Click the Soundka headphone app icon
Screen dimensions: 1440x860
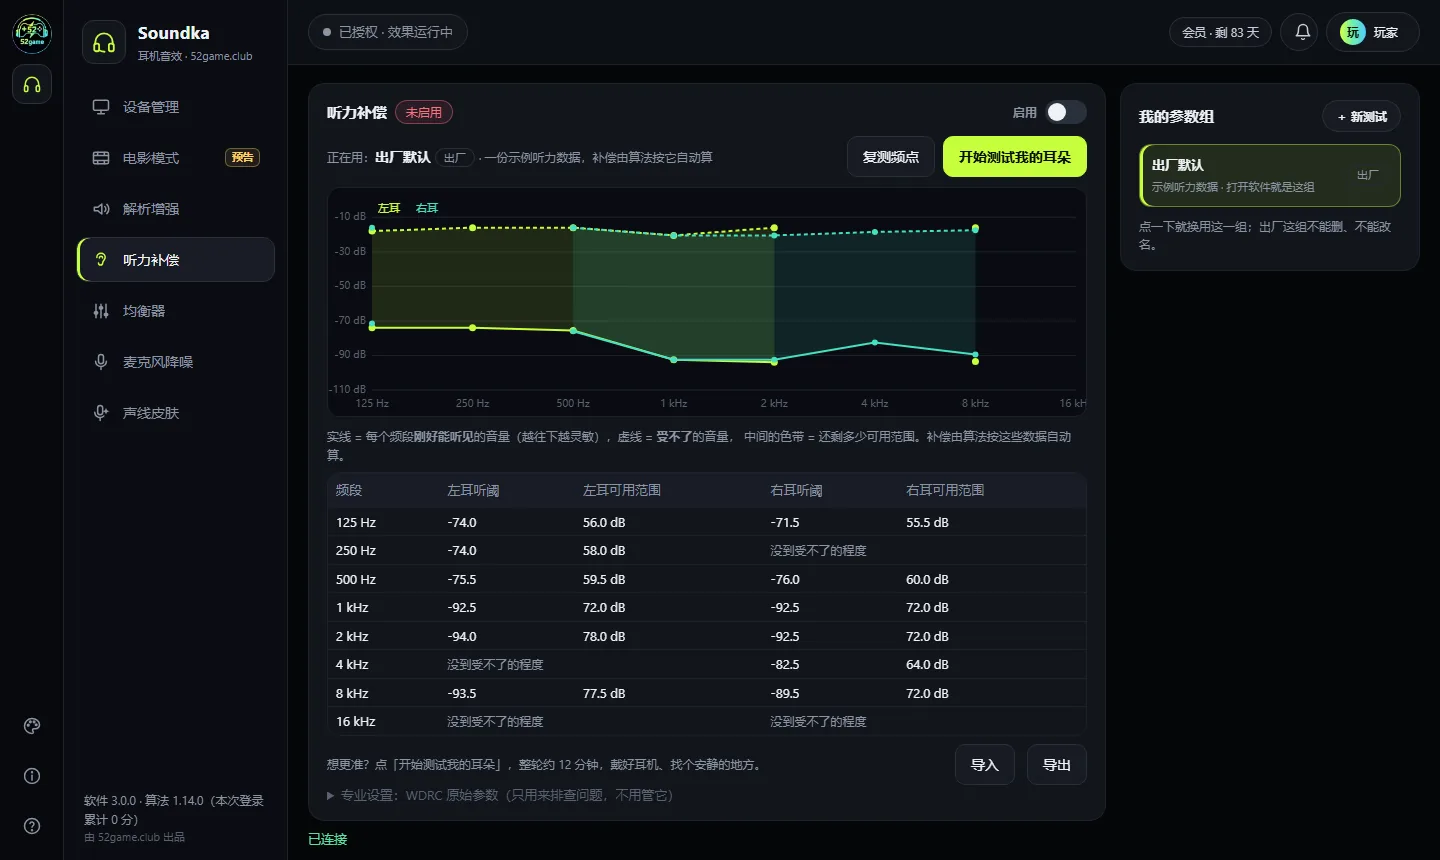coord(104,43)
